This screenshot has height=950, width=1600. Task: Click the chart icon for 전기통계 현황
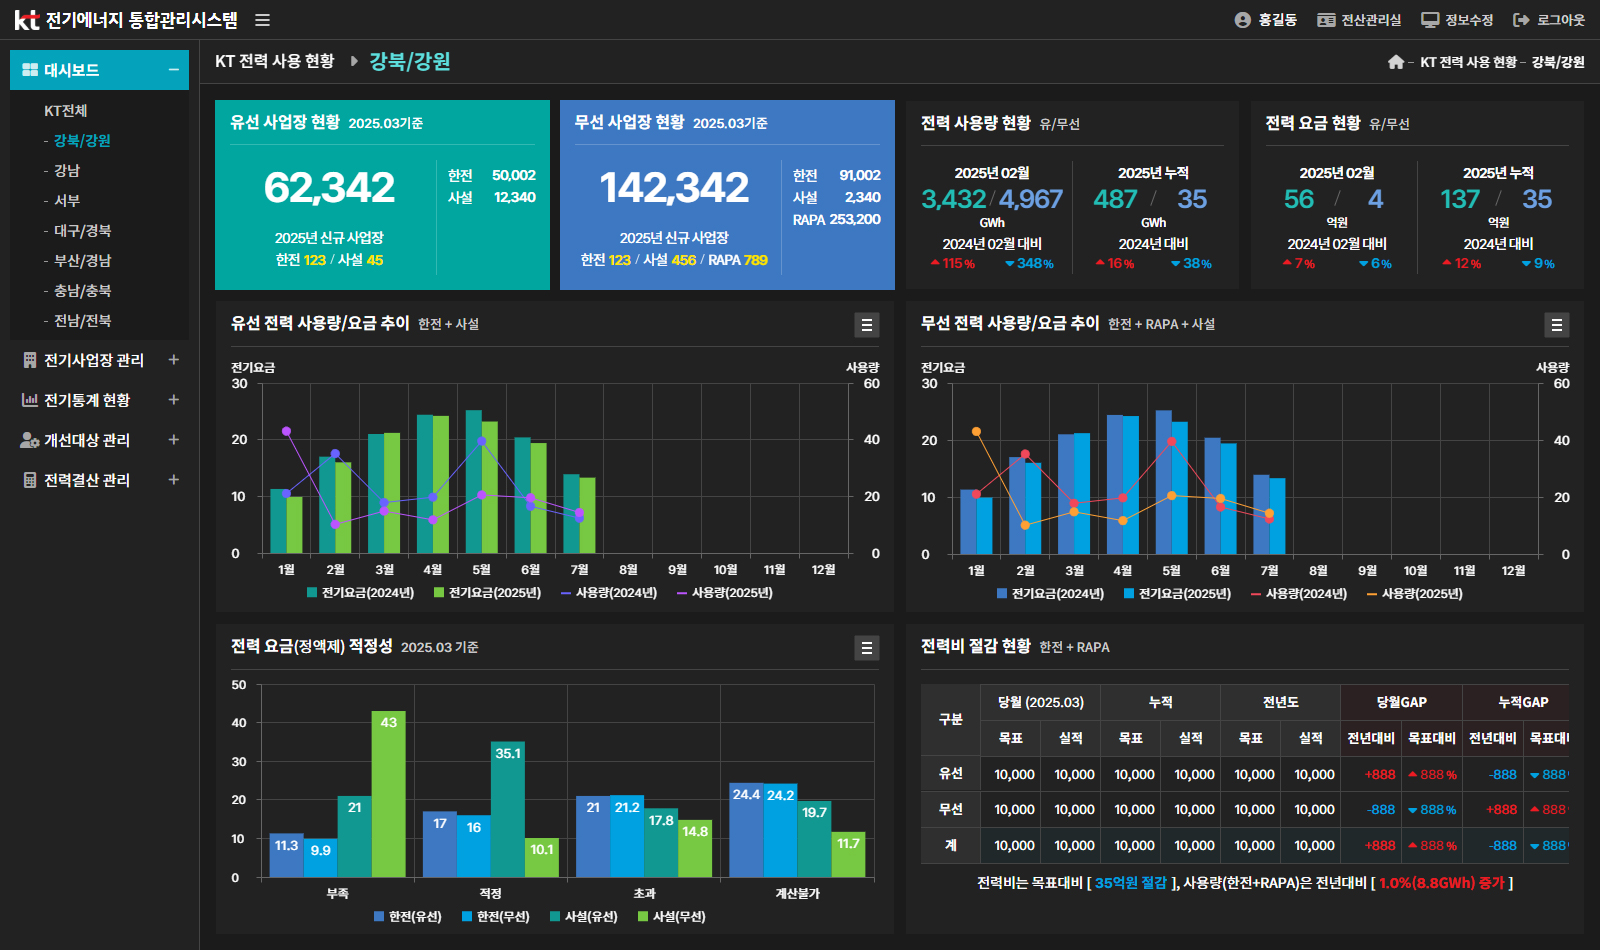(30, 400)
